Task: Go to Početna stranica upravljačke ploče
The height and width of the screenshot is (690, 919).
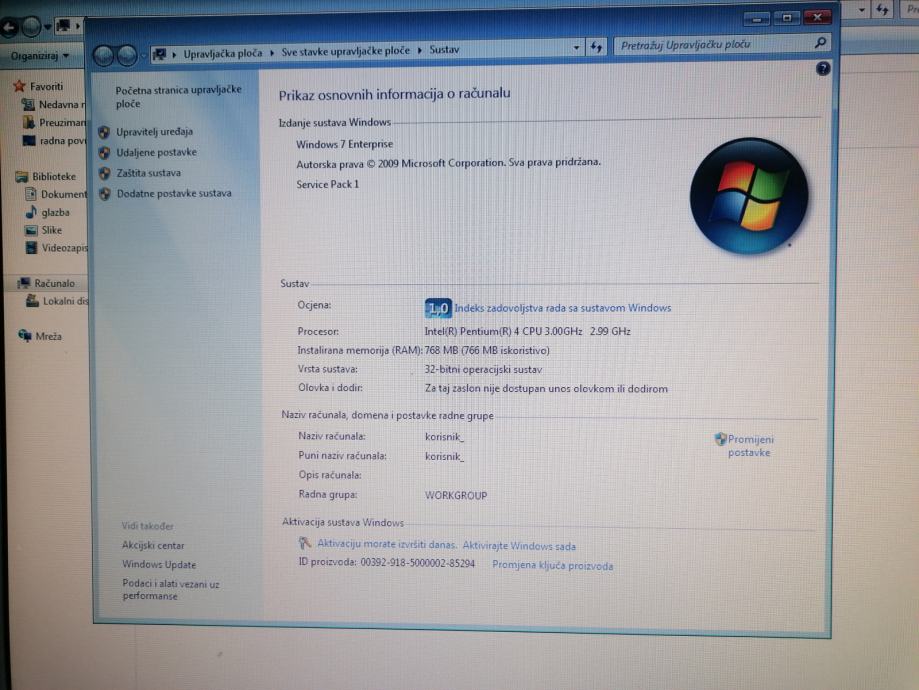Action: point(178,97)
